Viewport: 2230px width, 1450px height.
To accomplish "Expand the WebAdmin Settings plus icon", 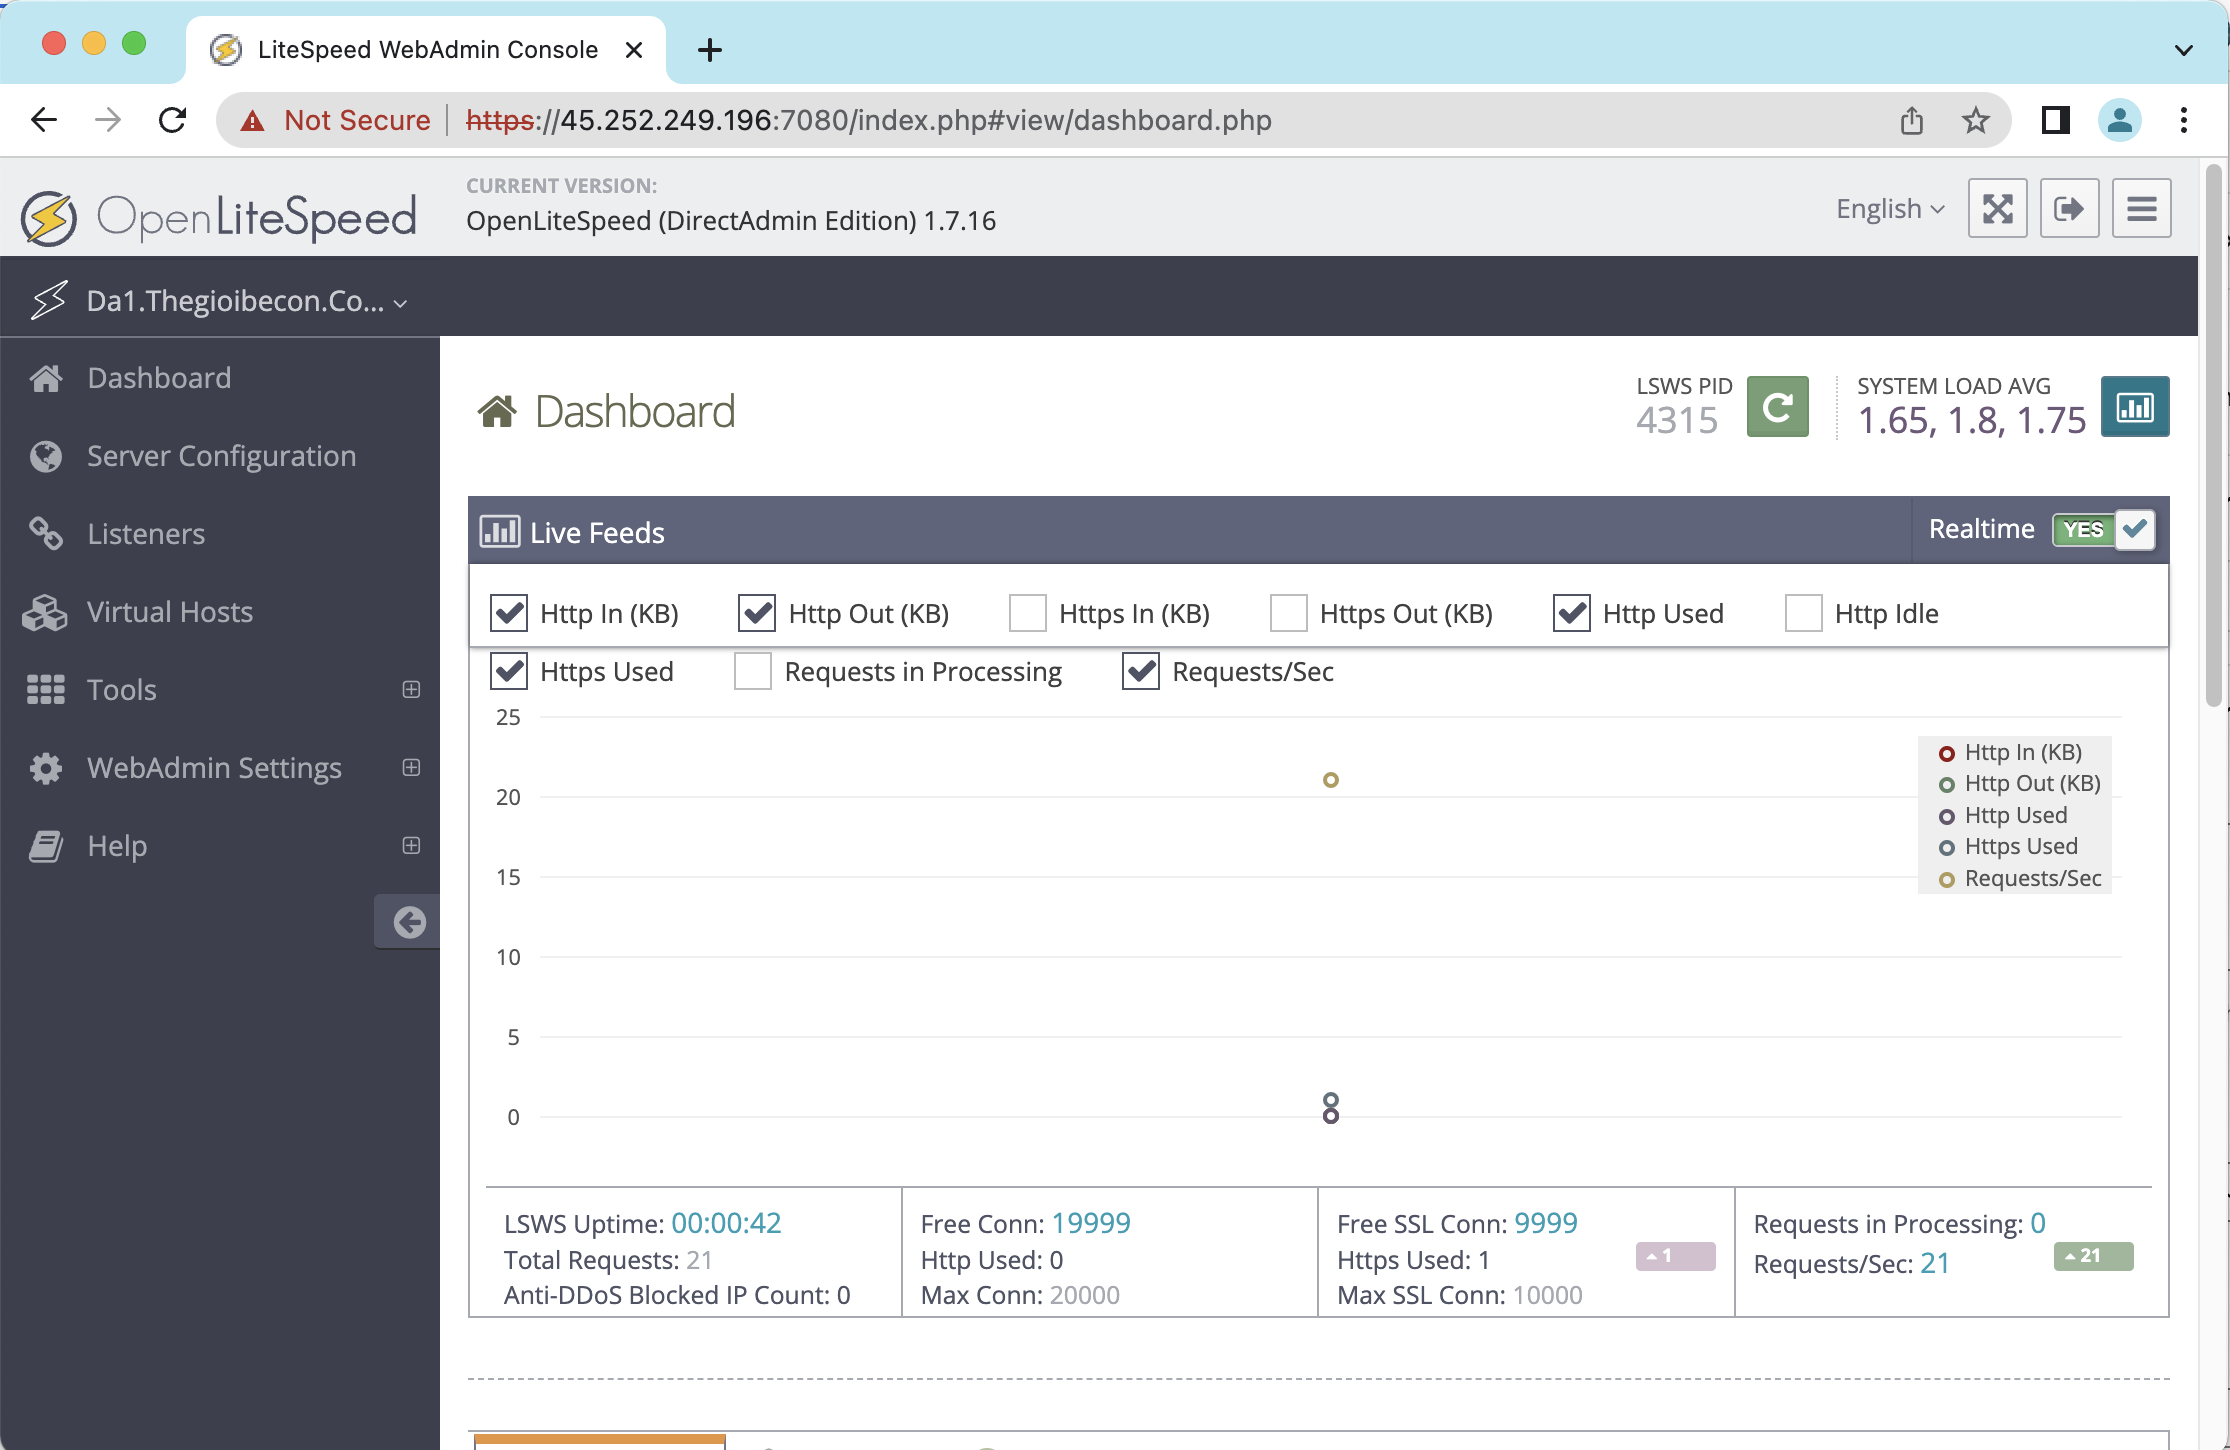I will point(411,767).
